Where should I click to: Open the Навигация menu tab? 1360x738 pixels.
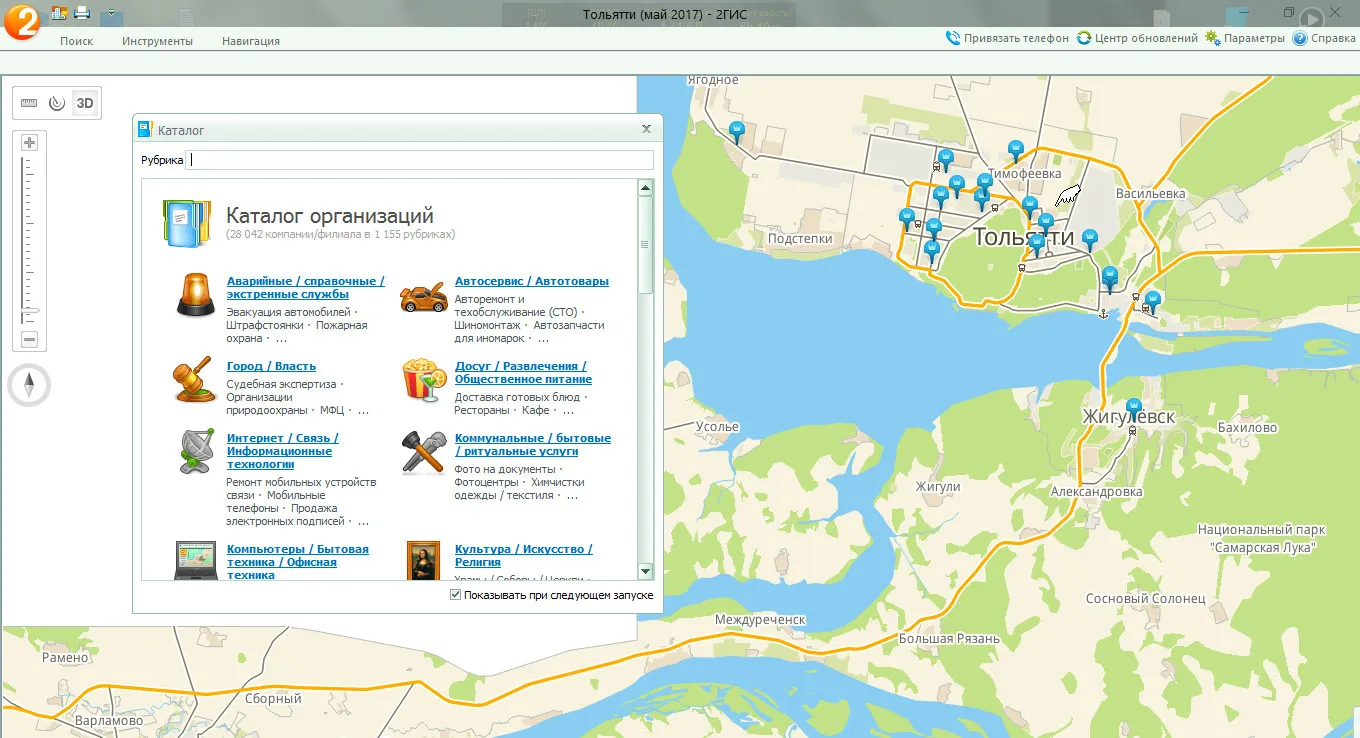pyautogui.click(x=251, y=41)
